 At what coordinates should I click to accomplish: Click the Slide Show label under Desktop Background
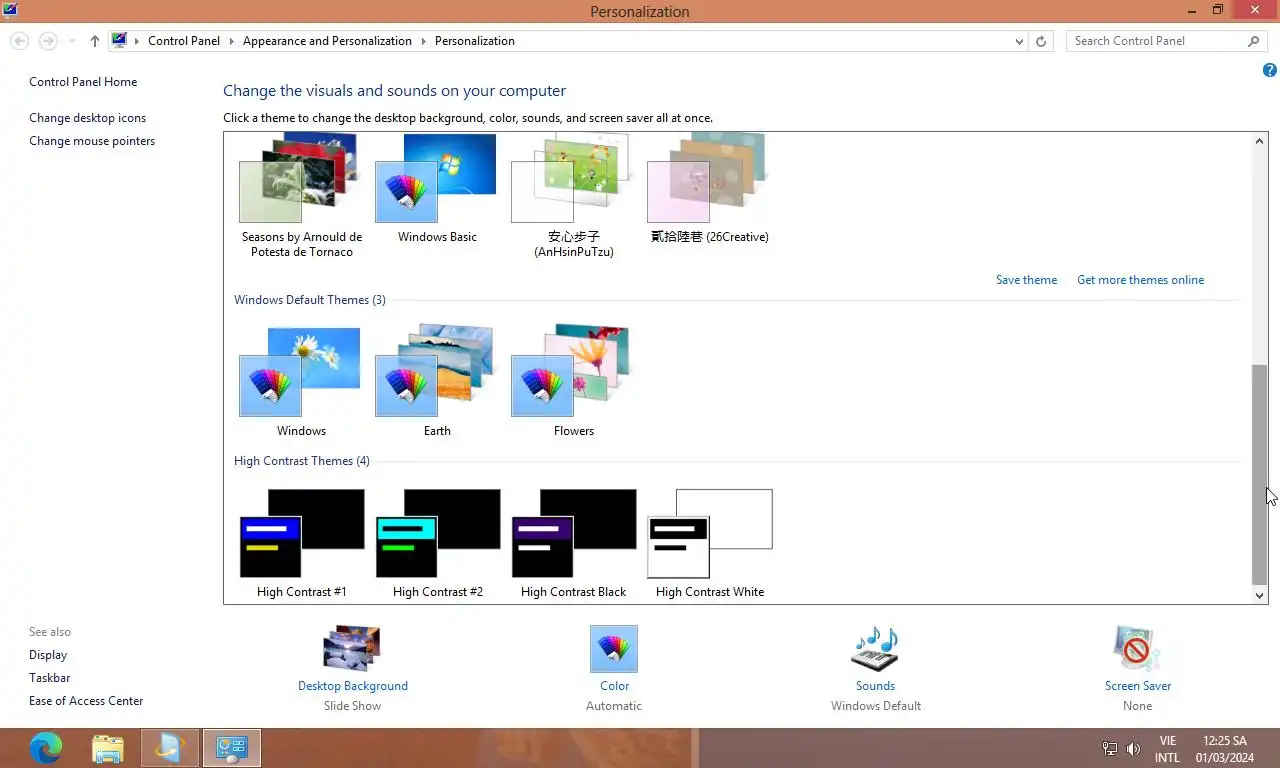point(352,706)
